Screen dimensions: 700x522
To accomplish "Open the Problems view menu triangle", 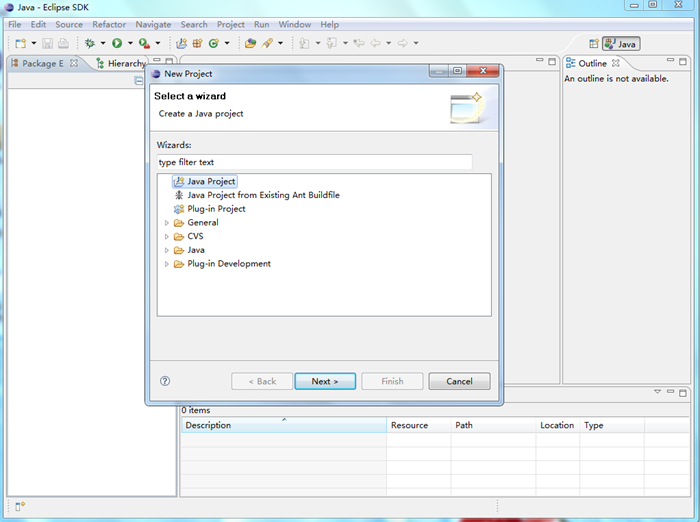I will (x=657, y=392).
